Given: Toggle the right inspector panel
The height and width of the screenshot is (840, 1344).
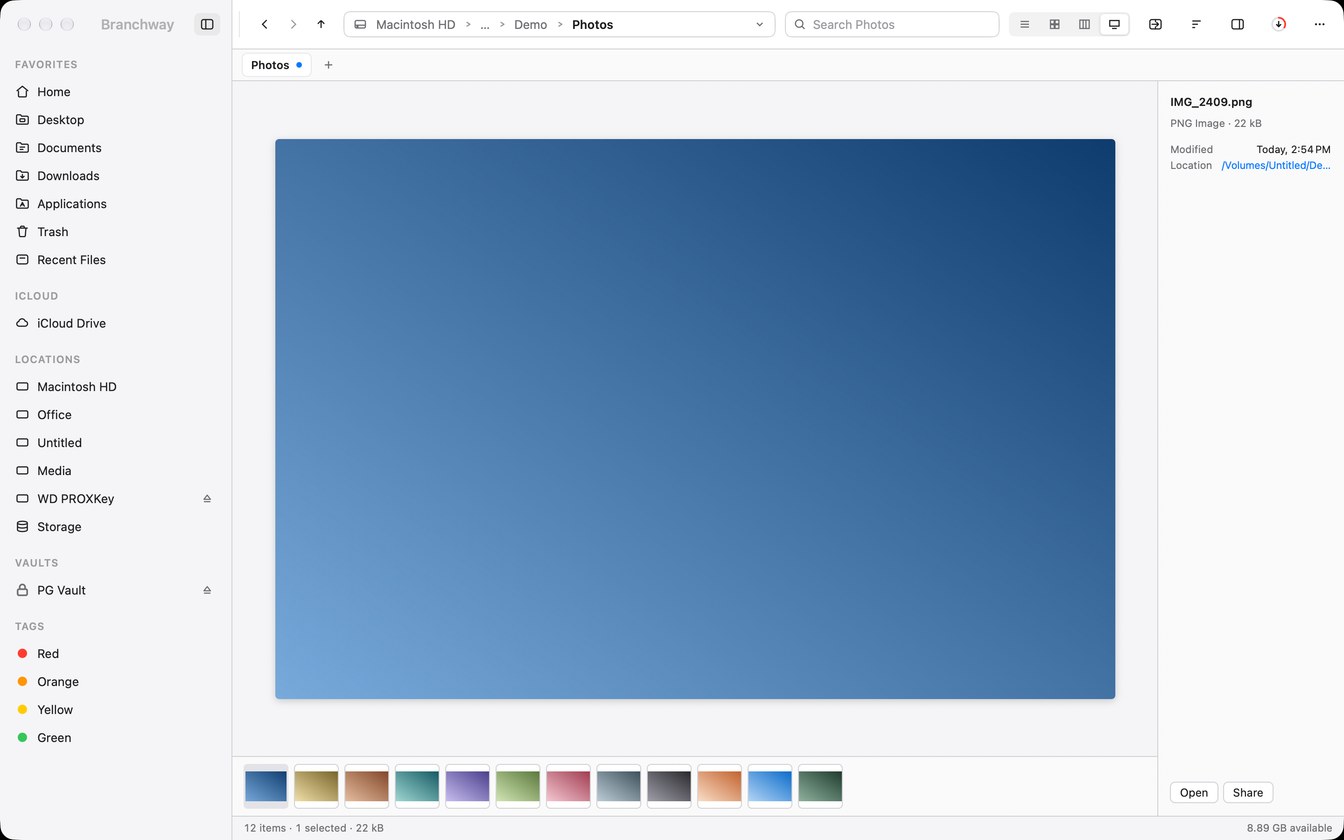Looking at the screenshot, I should [1237, 24].
